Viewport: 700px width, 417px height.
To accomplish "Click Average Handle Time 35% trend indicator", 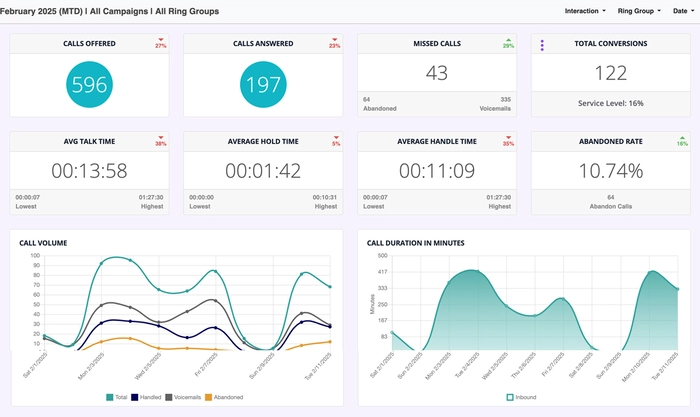I will tap(508, 141).
